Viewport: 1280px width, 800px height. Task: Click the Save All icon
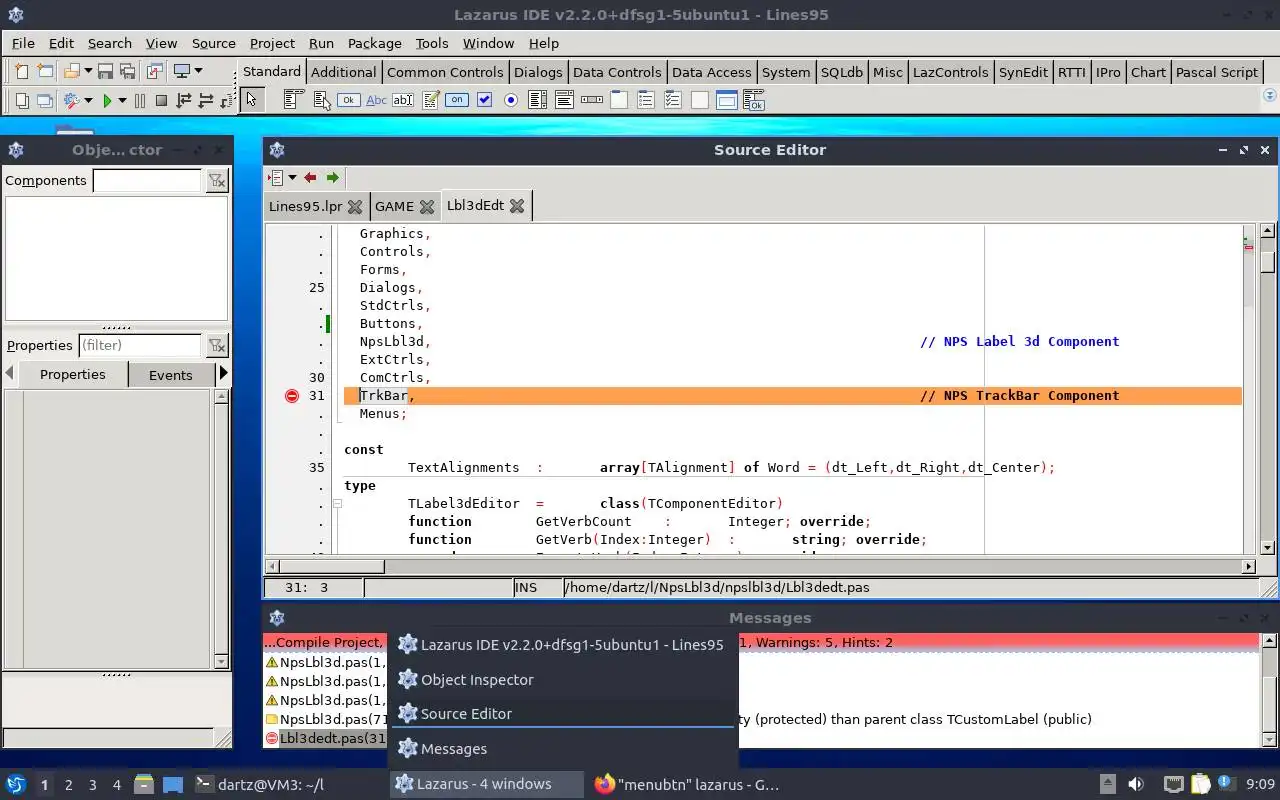click(128, 71)
